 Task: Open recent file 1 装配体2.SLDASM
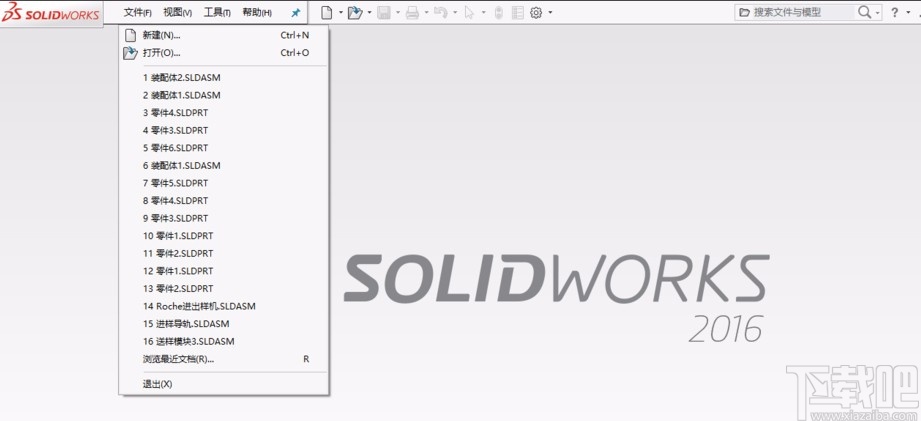(x=224, y=78)
